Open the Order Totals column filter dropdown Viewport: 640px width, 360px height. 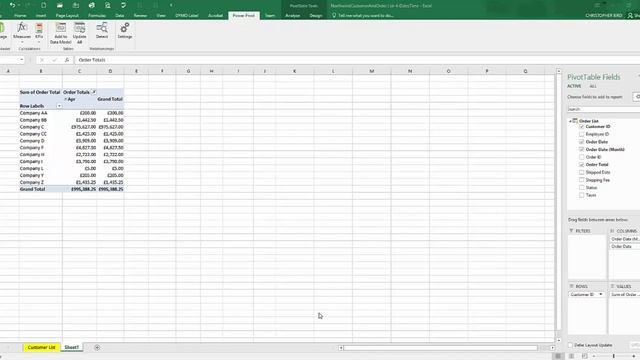click(x=94, y=92)
